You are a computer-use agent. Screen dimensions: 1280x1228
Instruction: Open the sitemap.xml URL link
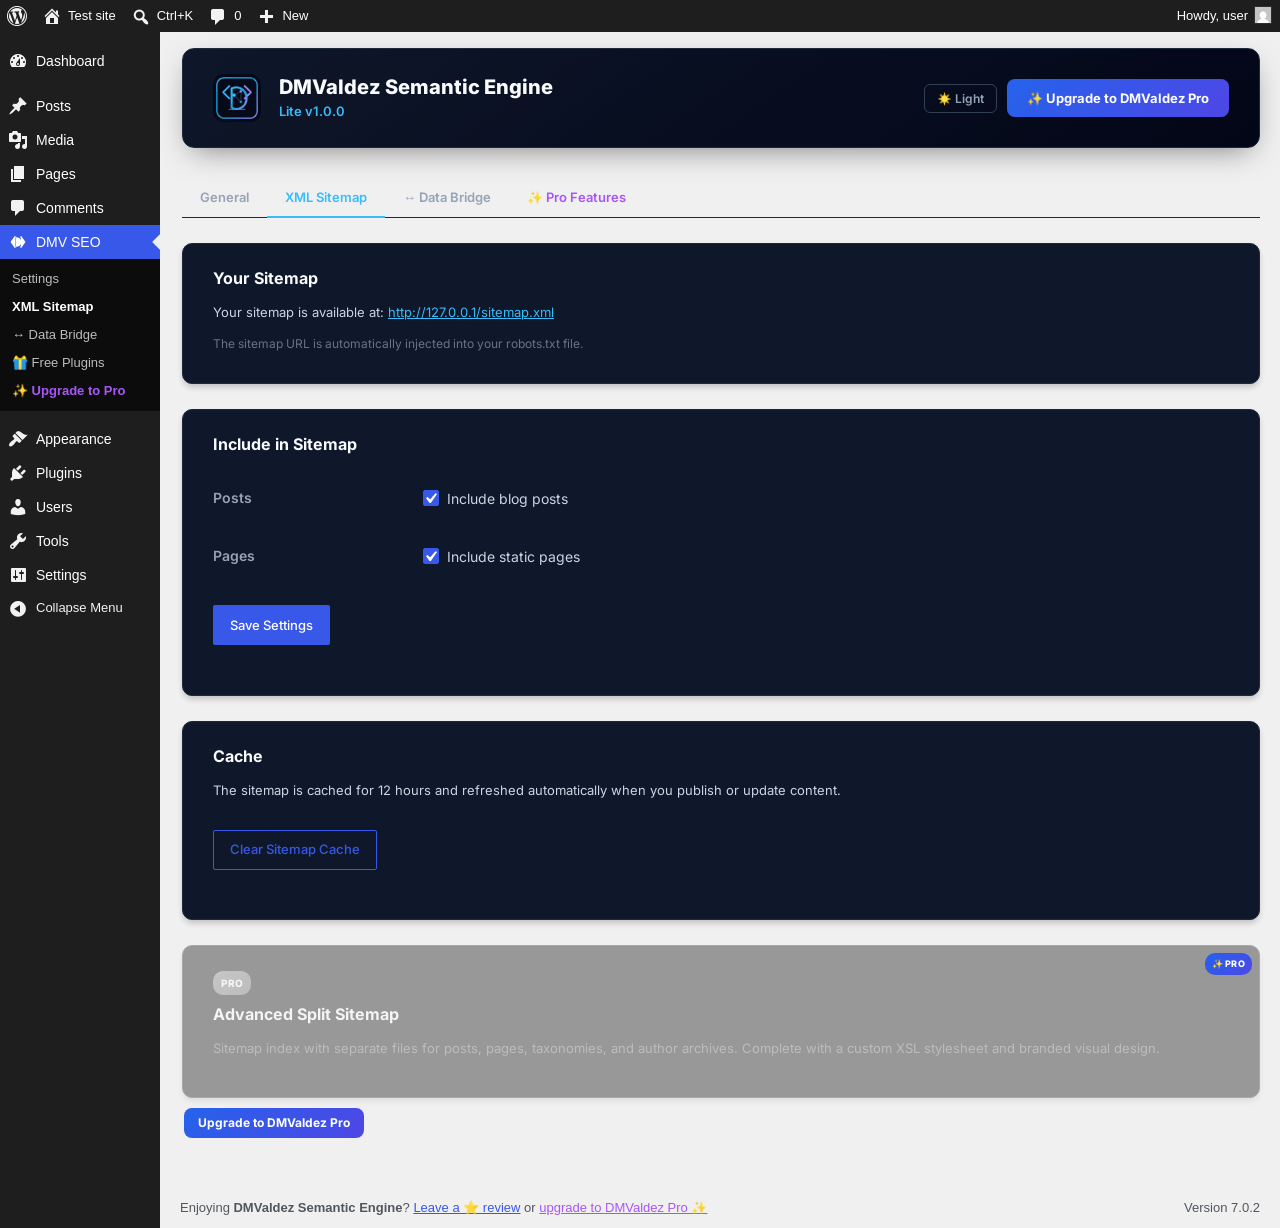click(471, 313)
